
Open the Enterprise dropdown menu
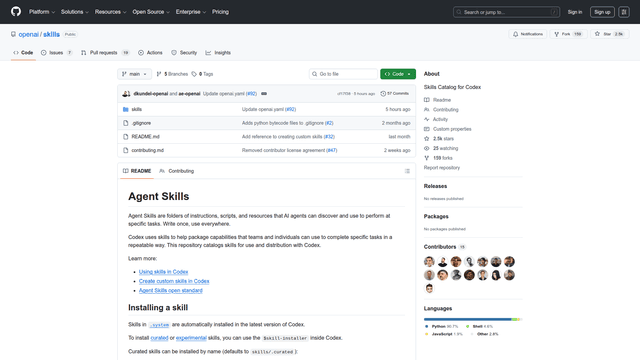191,12
